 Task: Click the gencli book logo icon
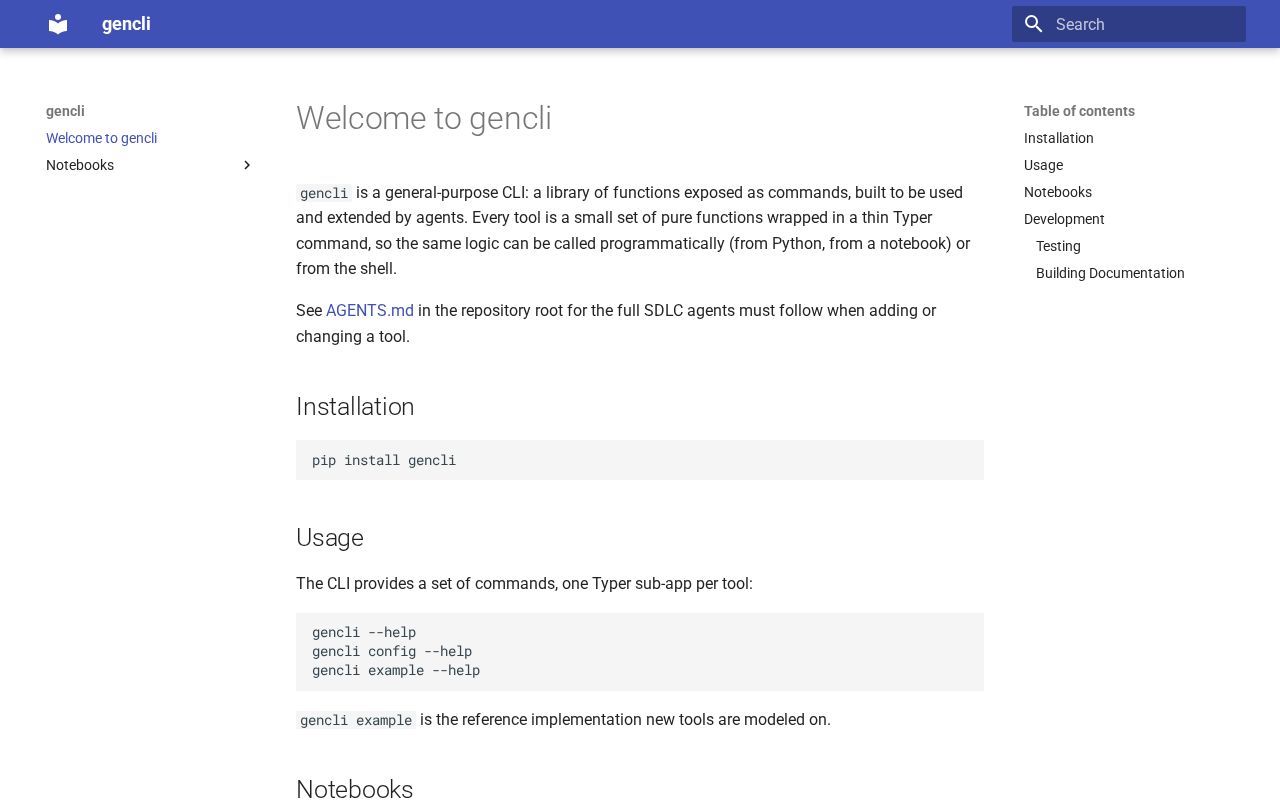click(58, 24)
